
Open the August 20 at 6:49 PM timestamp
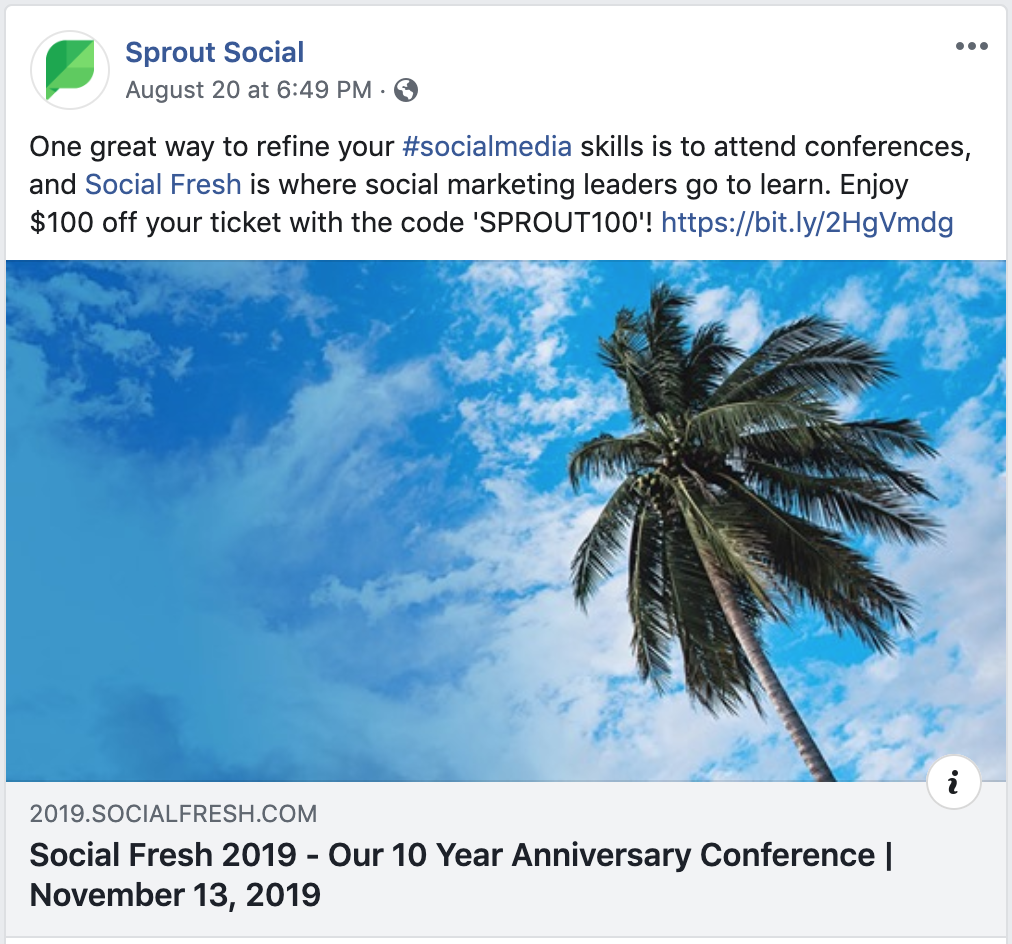(x=249, y=90)
